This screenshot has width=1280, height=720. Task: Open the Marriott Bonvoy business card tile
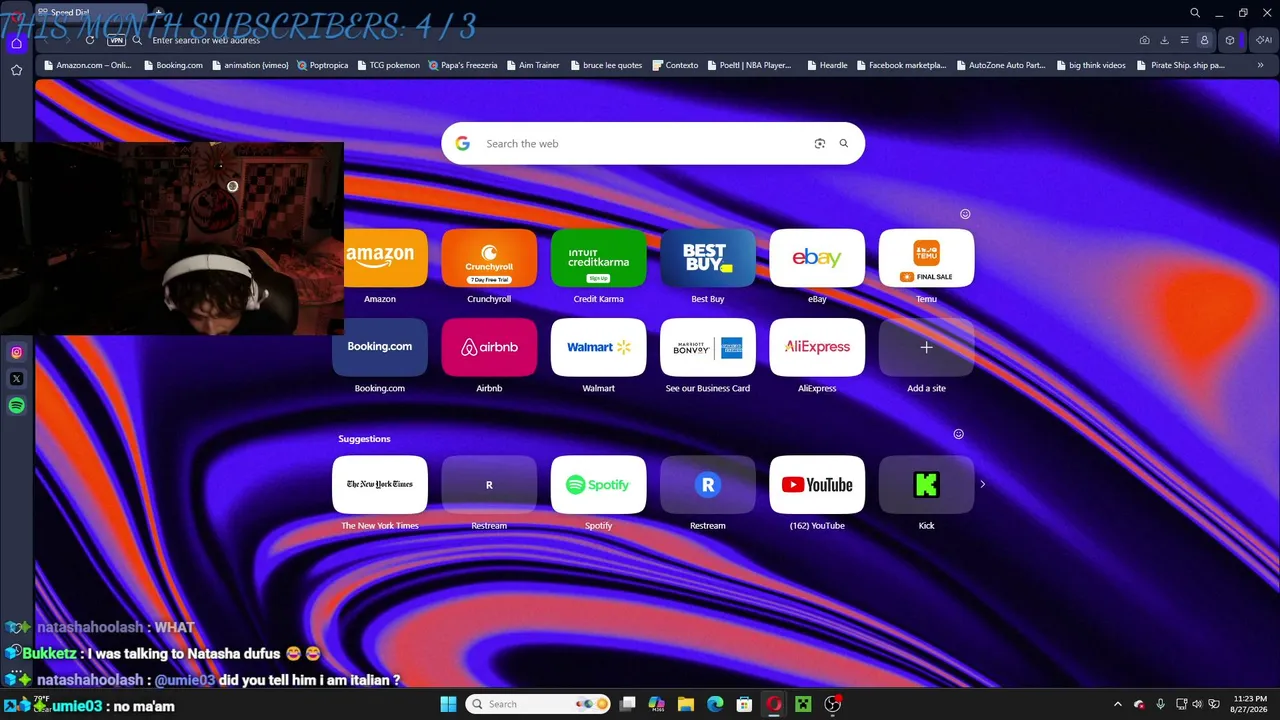pyautogui.click(x=708, y=347)
